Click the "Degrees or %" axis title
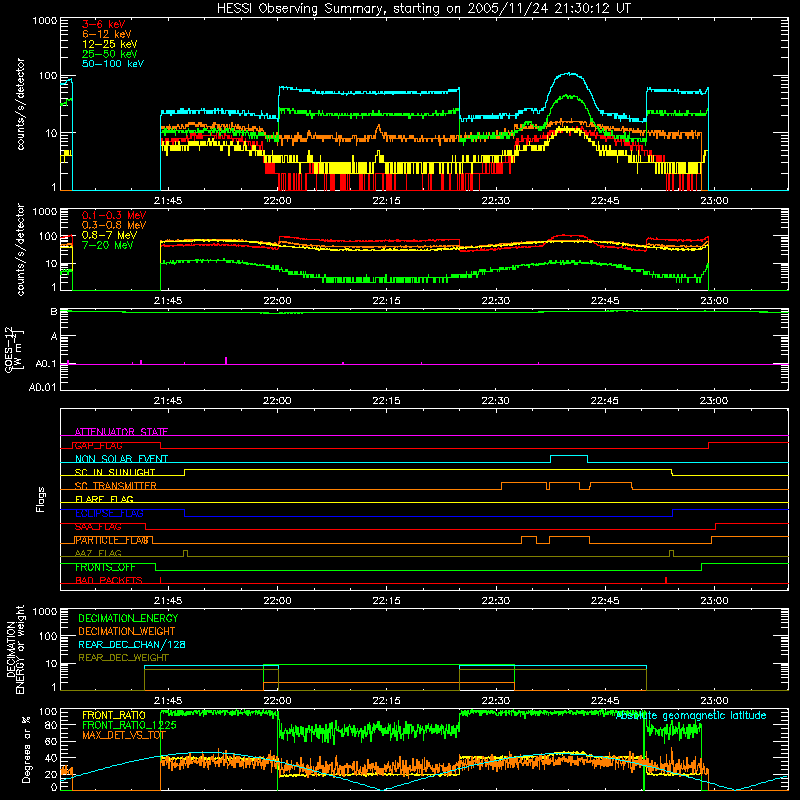The height and width of the screenshot is (800, 800). tap(26, 750)
